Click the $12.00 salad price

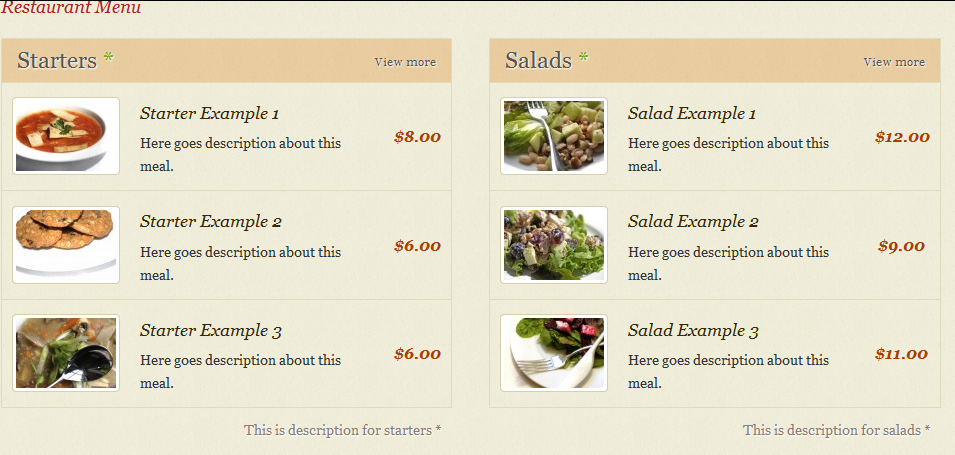[x=902, y=137]
